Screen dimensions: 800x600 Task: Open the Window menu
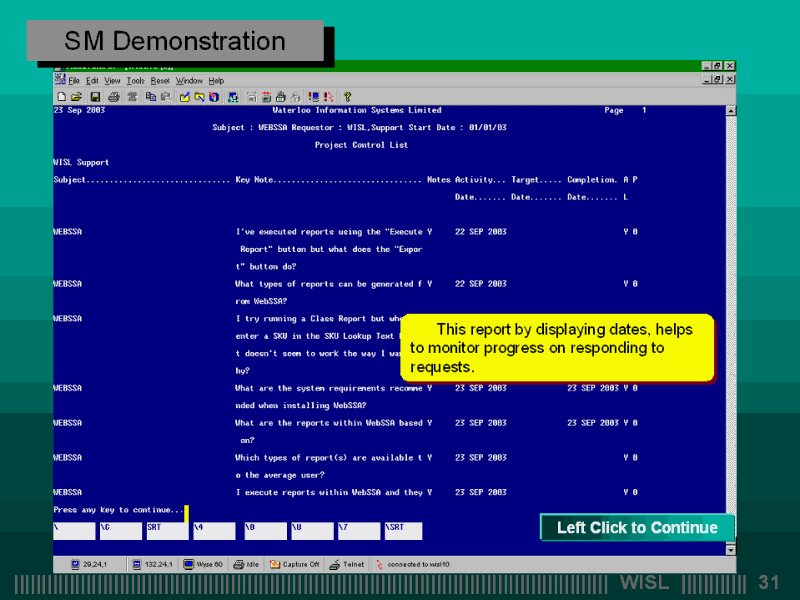[189, 81]
